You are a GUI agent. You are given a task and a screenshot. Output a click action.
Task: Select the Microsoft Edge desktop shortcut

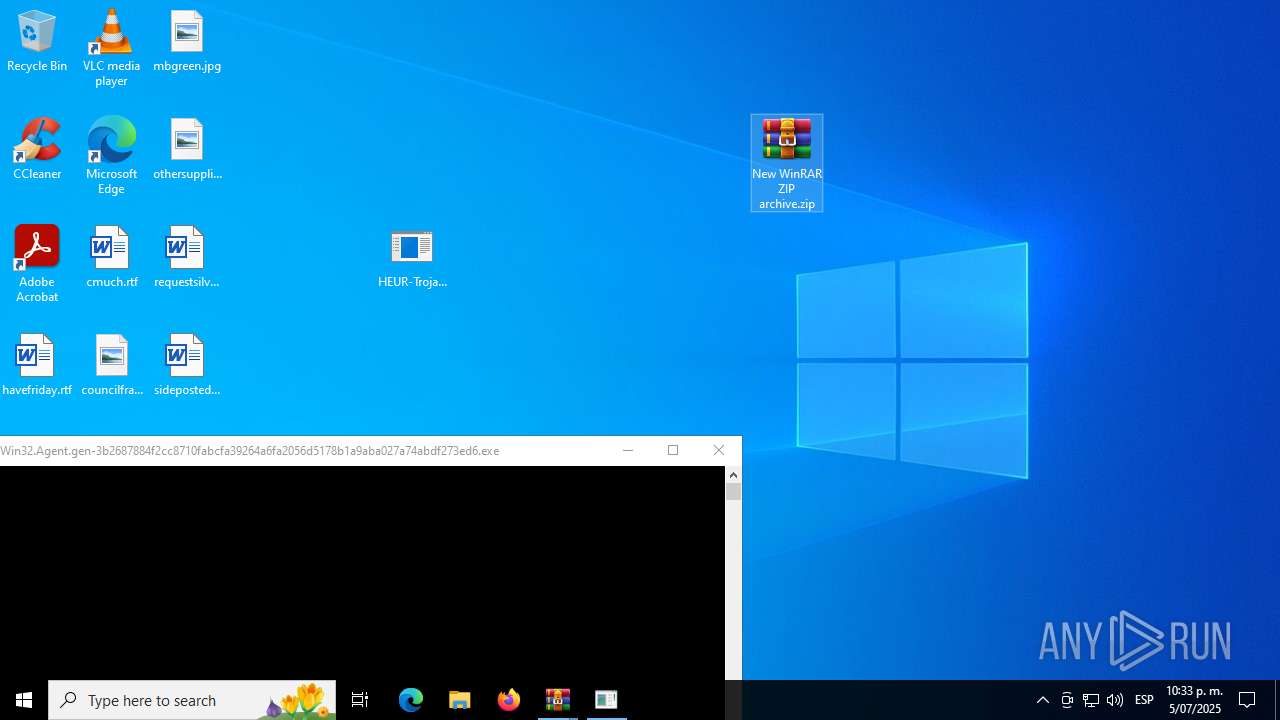(x=111, y=156)
